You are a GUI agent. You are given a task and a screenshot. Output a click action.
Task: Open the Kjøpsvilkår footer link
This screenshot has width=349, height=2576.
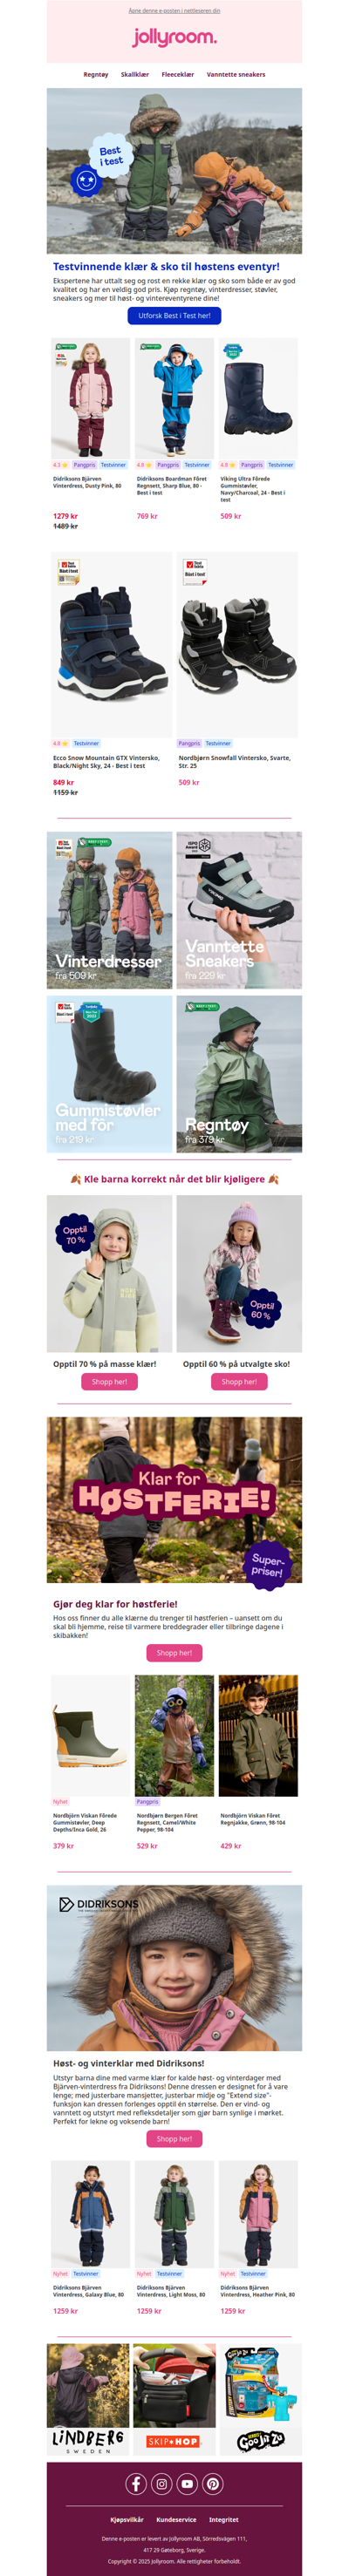(127, 2519)
